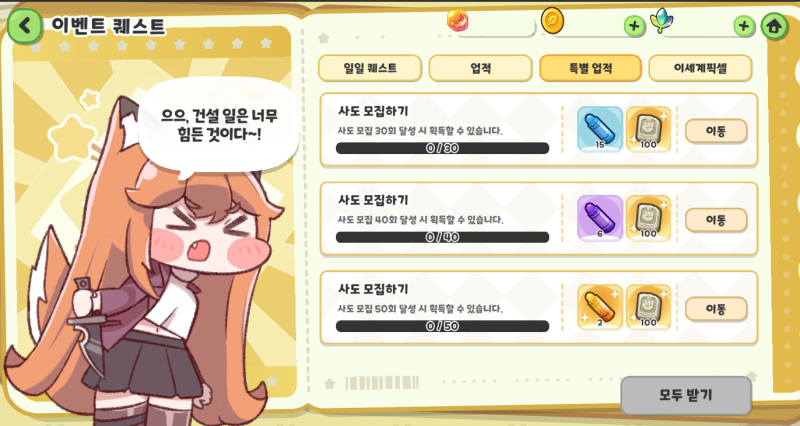
Task: Tap the crystal leaf currency icon
Action: click(x=662, y=21)
